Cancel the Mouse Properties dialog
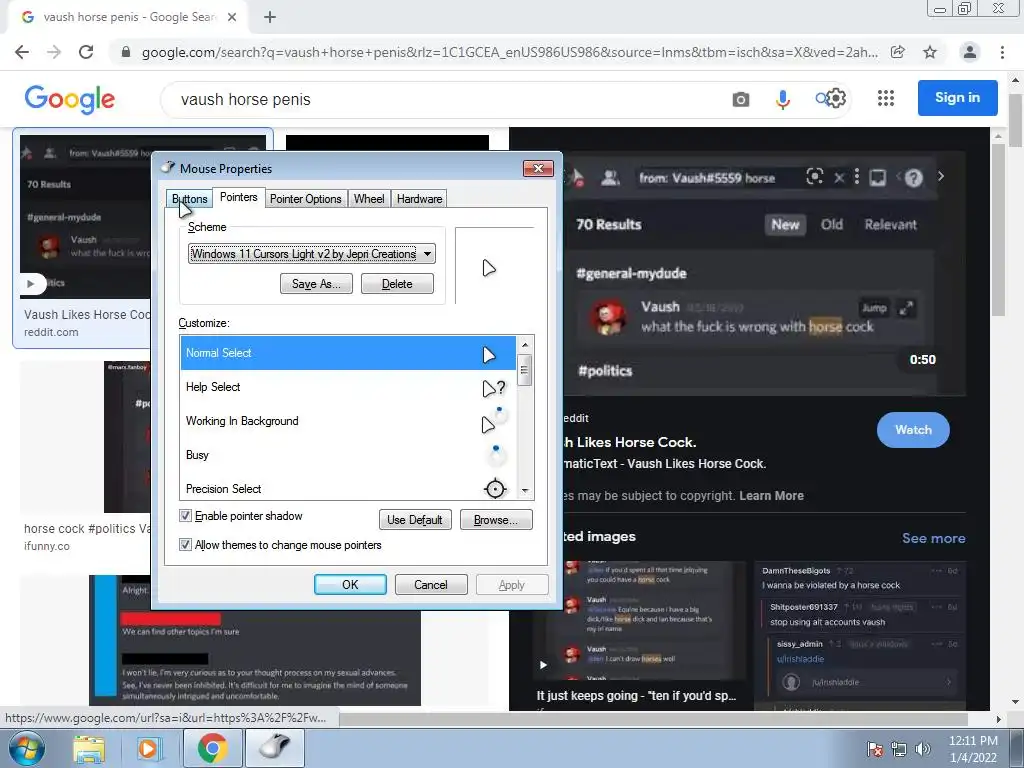Screen dimensions: 1024x768 [431, 584]
